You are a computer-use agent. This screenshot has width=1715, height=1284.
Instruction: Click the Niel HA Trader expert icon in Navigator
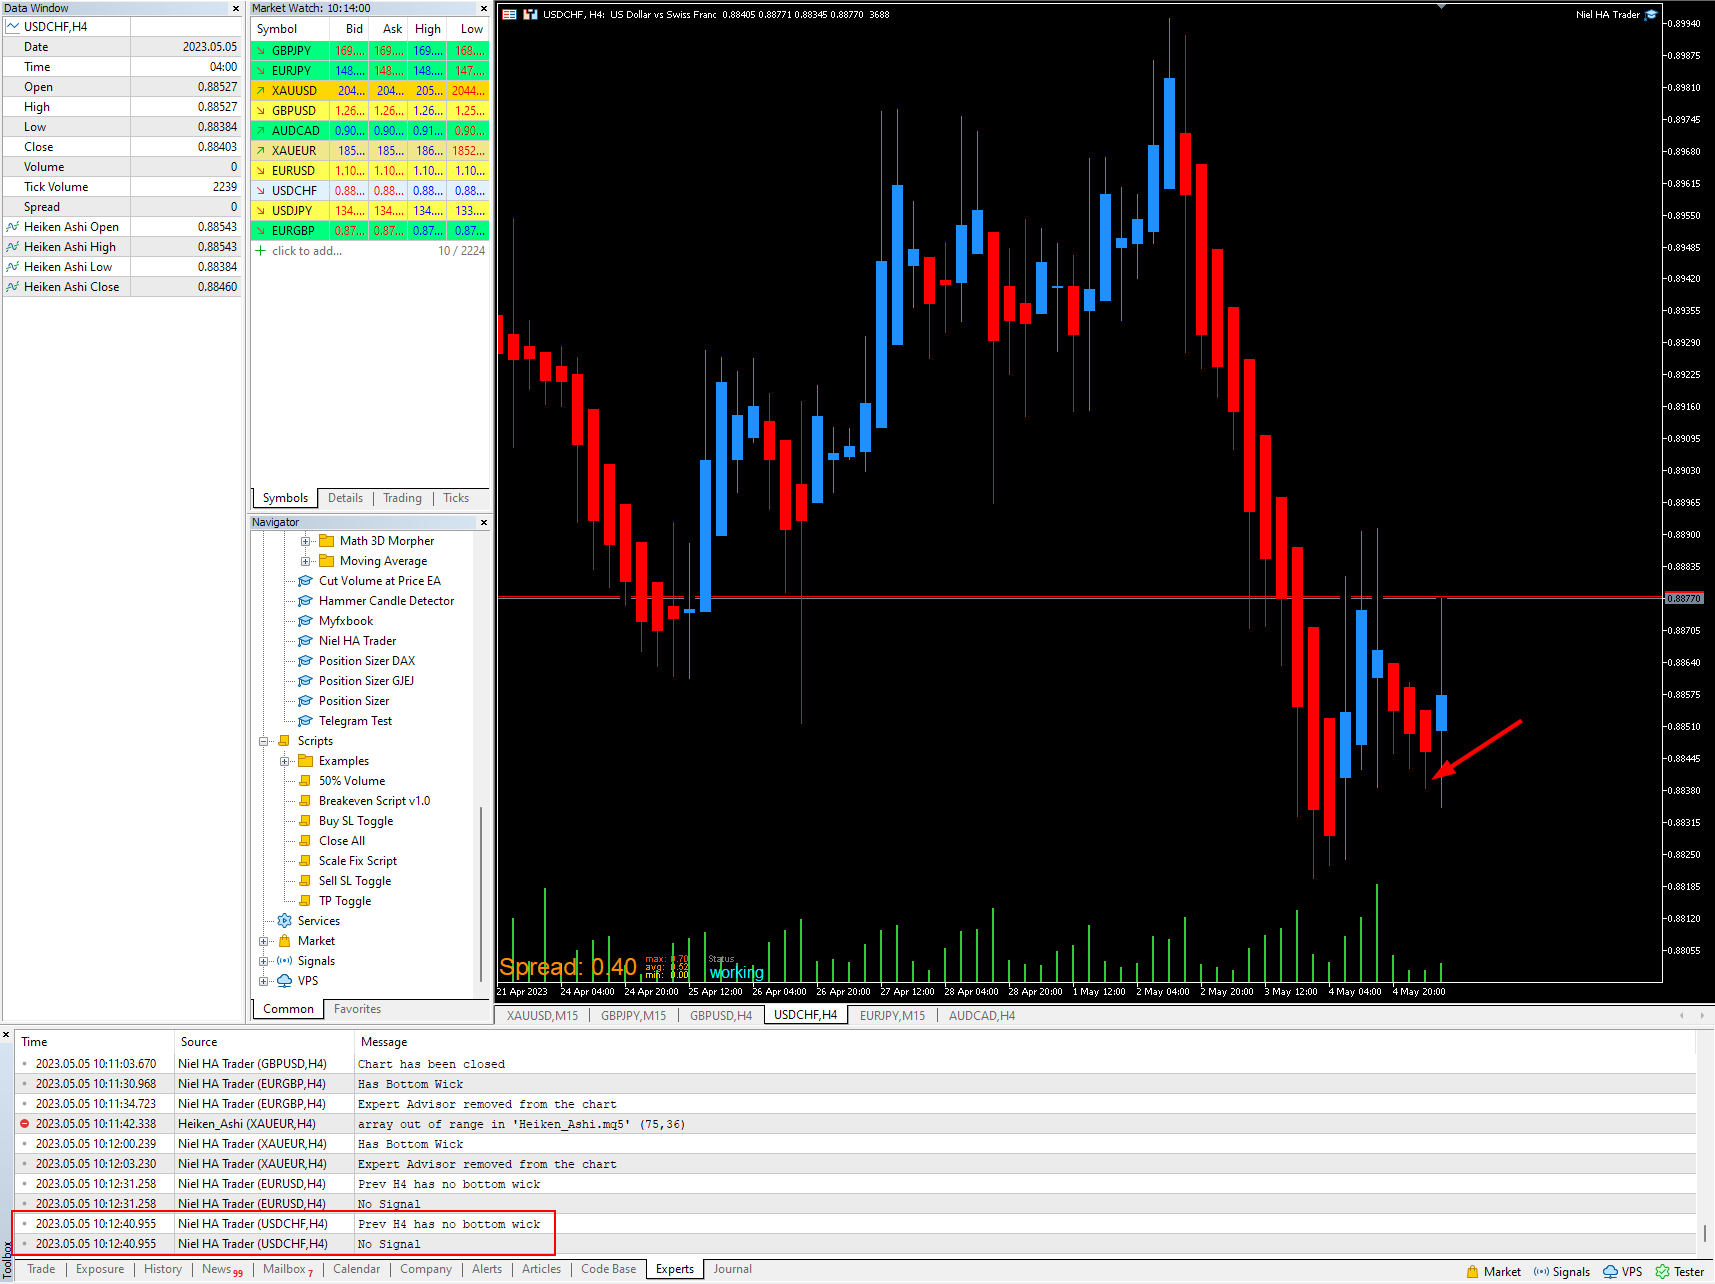point(306,641)
